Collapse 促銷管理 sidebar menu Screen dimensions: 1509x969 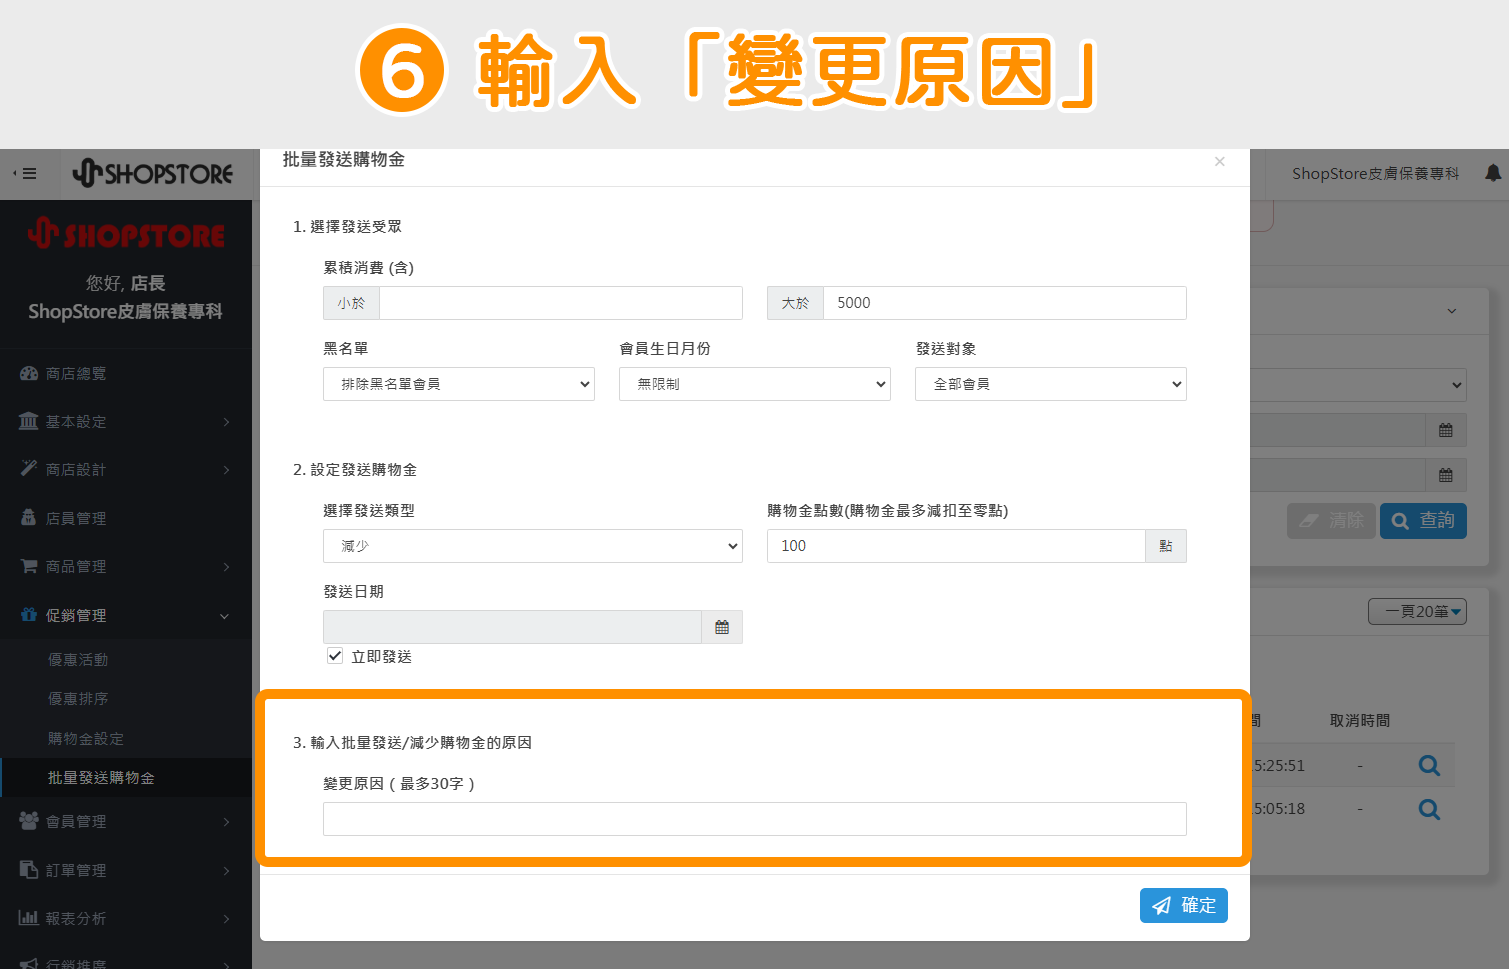[x=126, y=615]
